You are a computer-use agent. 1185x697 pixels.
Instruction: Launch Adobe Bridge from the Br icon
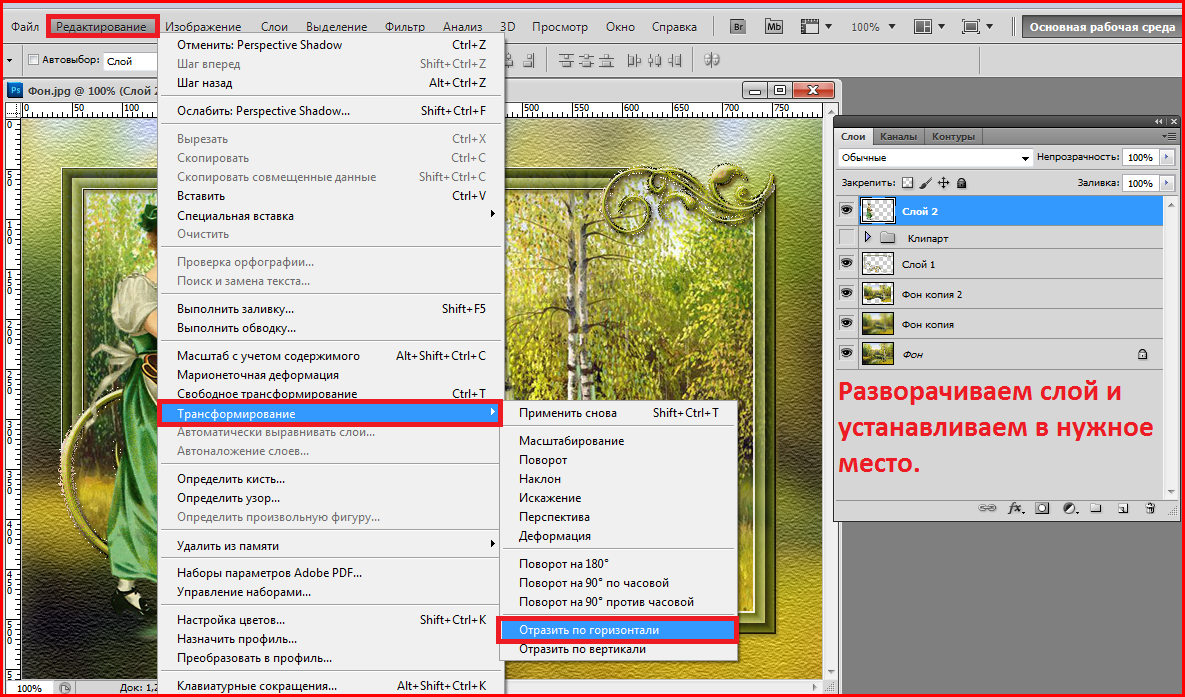738,26
